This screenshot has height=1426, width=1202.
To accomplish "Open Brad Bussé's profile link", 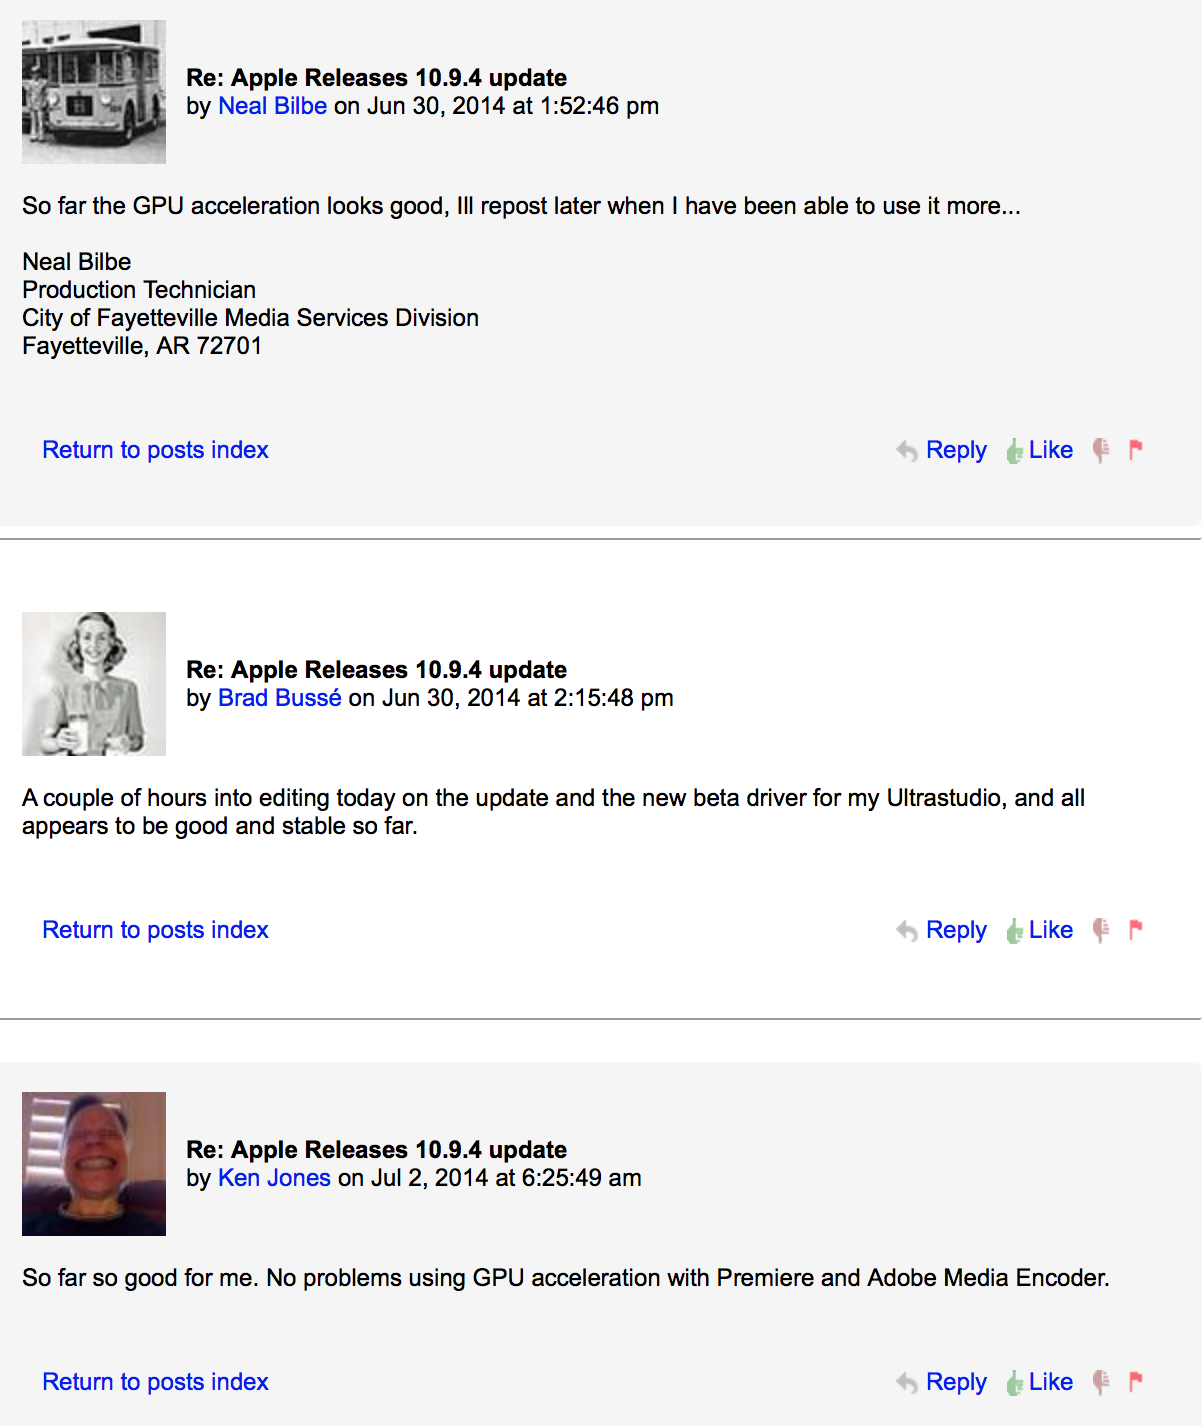I will [280, 698].
